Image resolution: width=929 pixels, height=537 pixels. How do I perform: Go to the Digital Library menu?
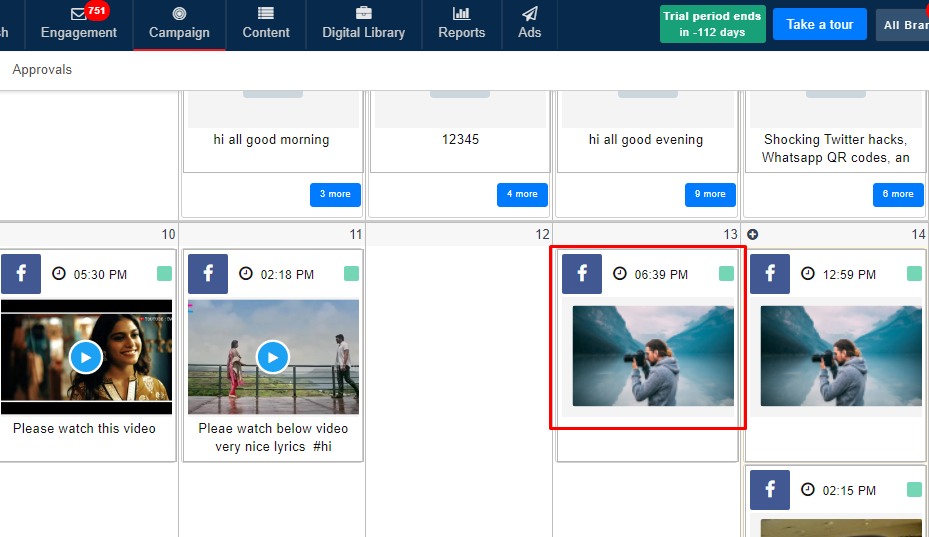click(363, 24)
